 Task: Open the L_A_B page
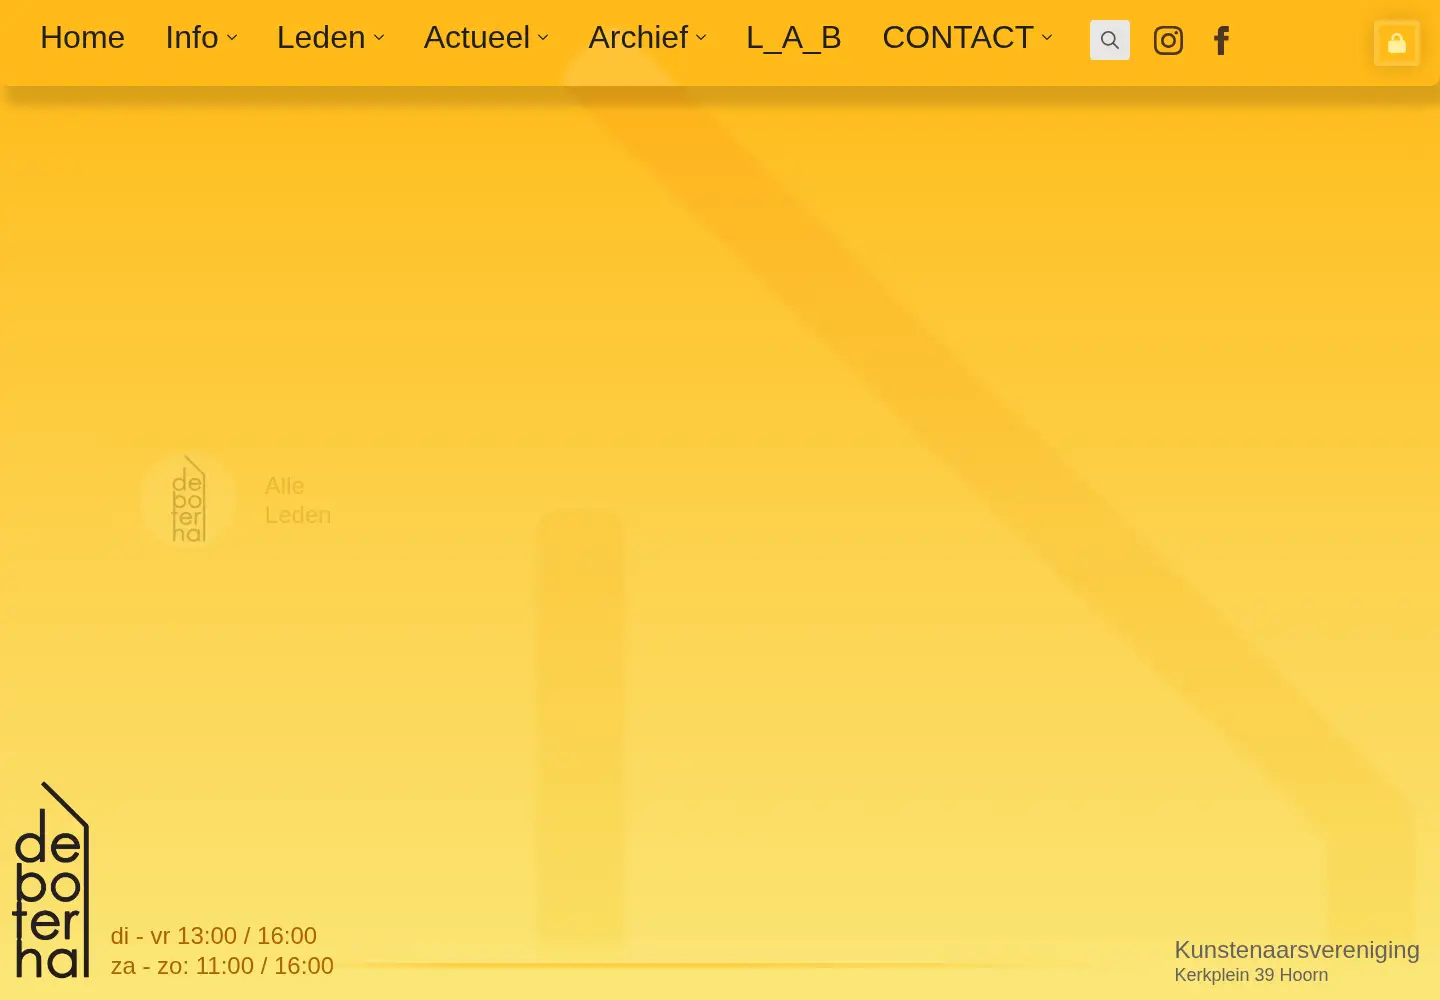794,38
